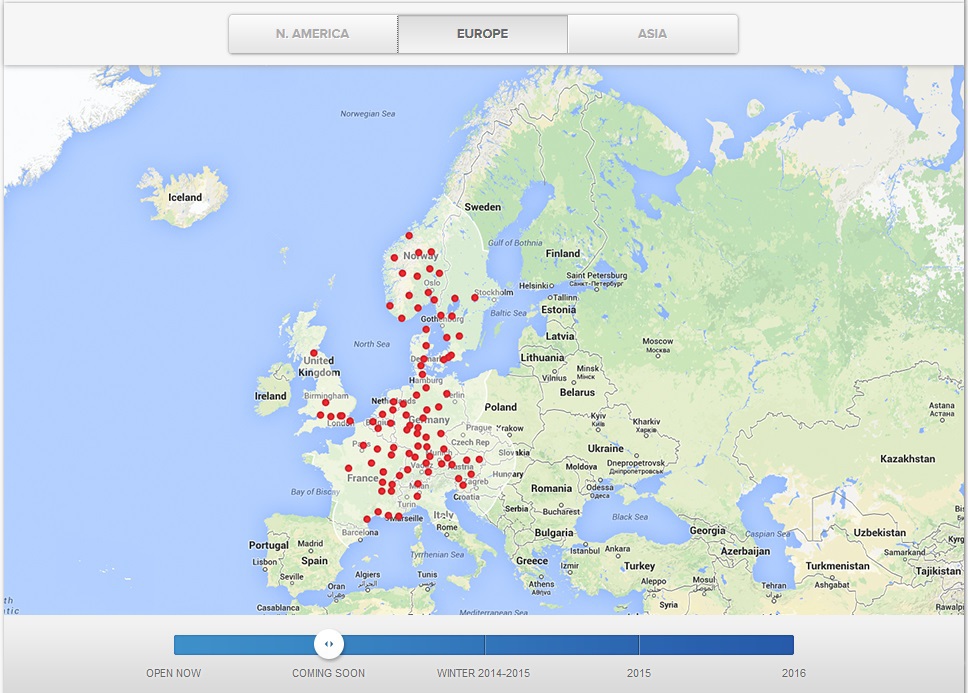Click the Turkmenistan country label
968x693 pixels.
(x=838, y=566)
